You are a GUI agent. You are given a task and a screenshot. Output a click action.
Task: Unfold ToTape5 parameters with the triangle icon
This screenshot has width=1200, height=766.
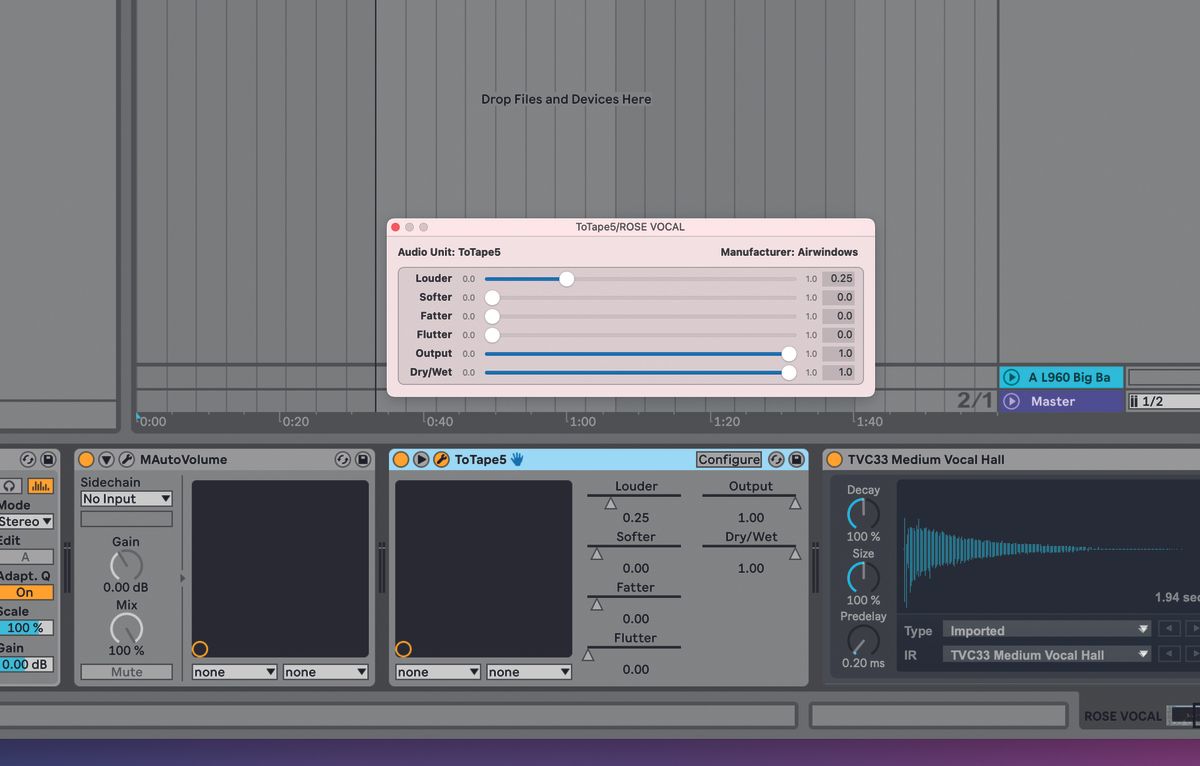[x=419, y=459]
